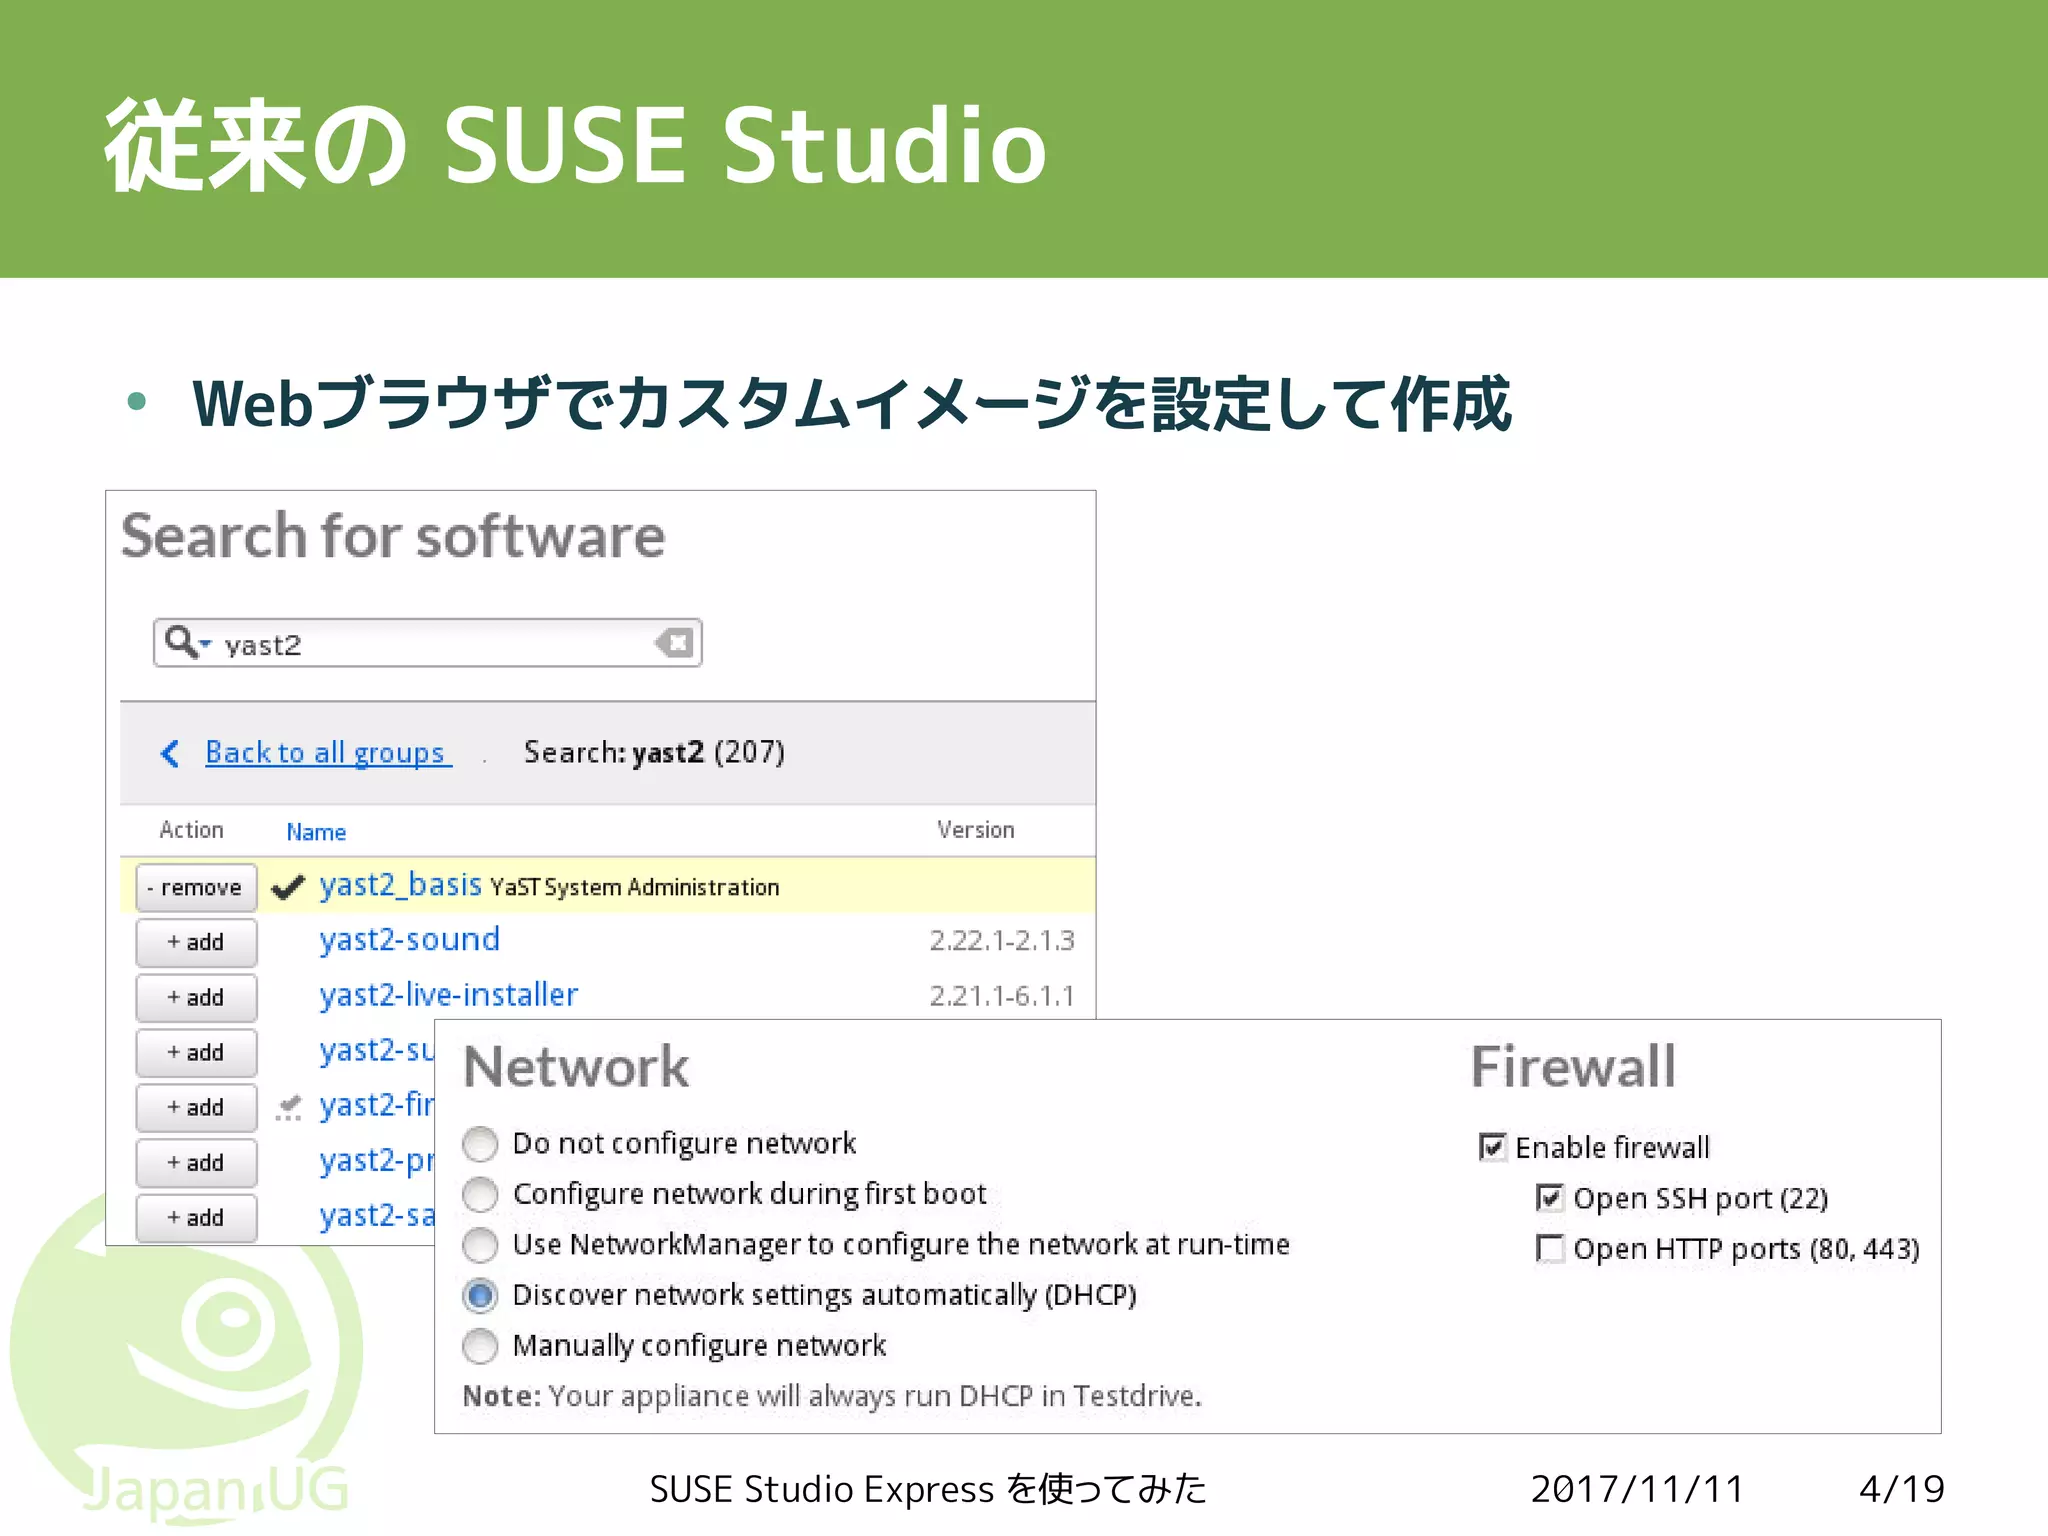Select Discover network settings automatically (DHCP)
The width and height of the screenshot is (2048, 1536).
[480, 1296]
